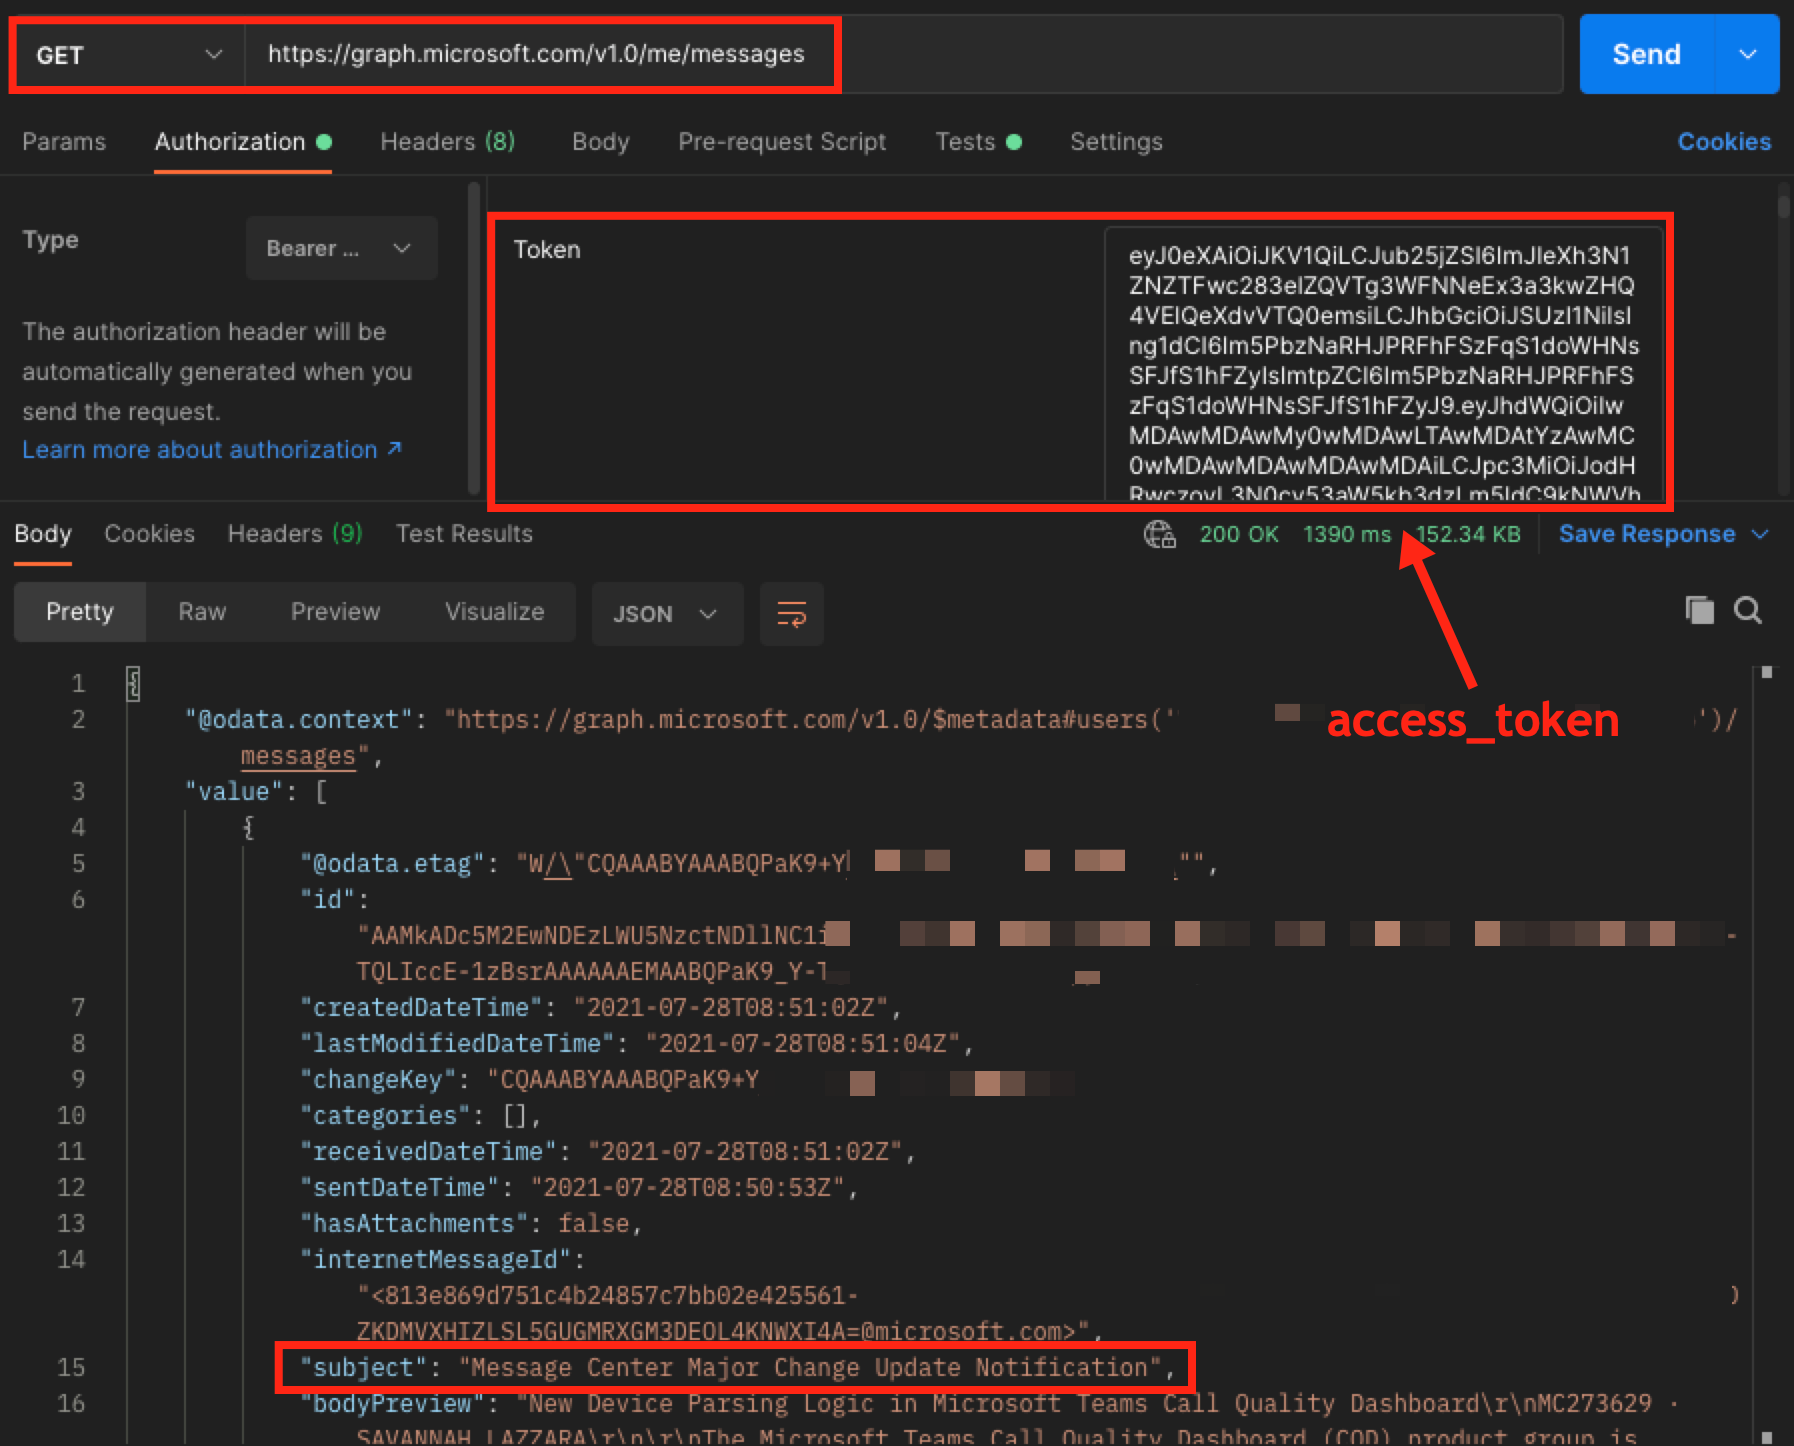Click Save Response button

tap(1646, 534)
